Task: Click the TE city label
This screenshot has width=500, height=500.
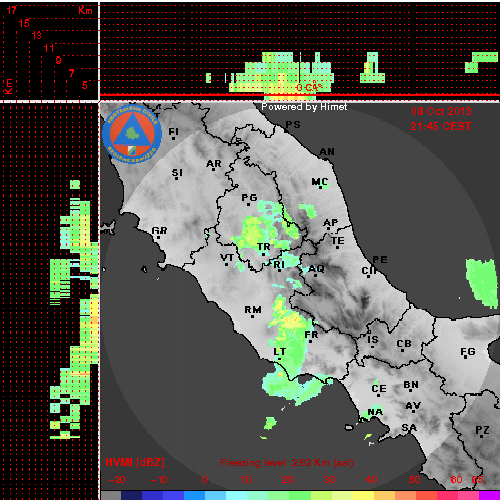Action: (x=338, y=241)
